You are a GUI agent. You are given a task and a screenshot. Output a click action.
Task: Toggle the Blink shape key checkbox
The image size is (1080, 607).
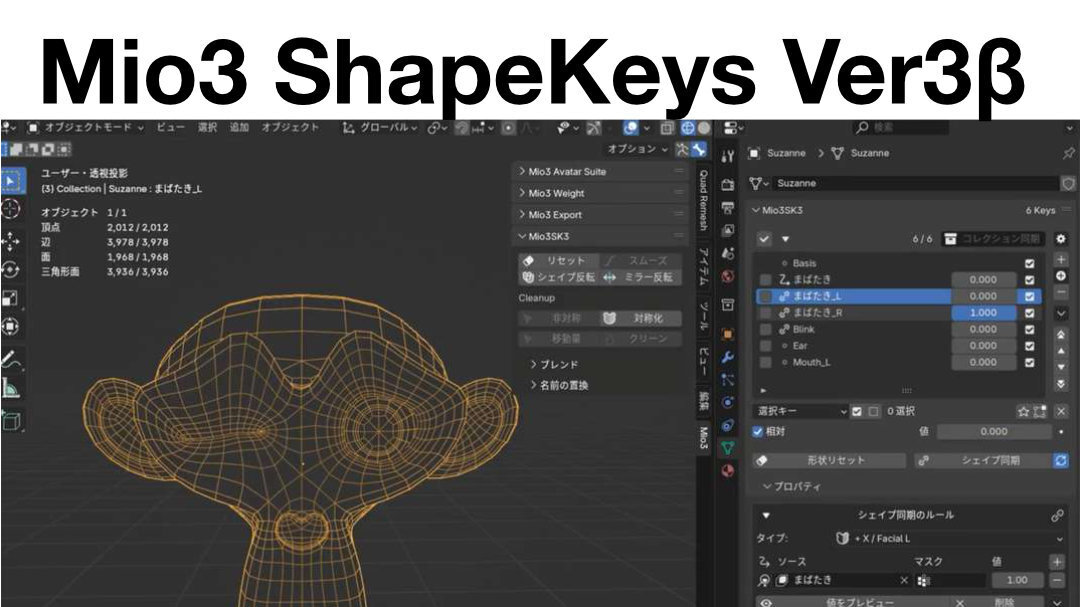click(1029, 329)
